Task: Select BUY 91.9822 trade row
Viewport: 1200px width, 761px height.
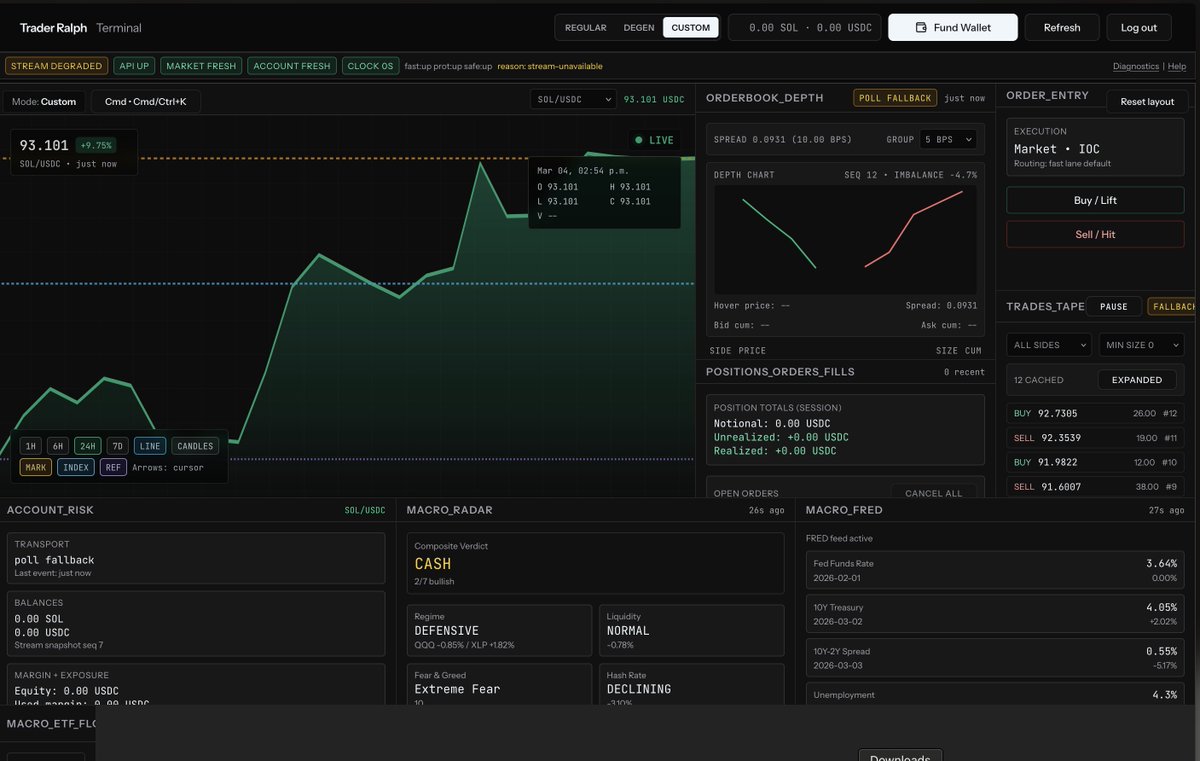Action: click(x=1095, y=462)
